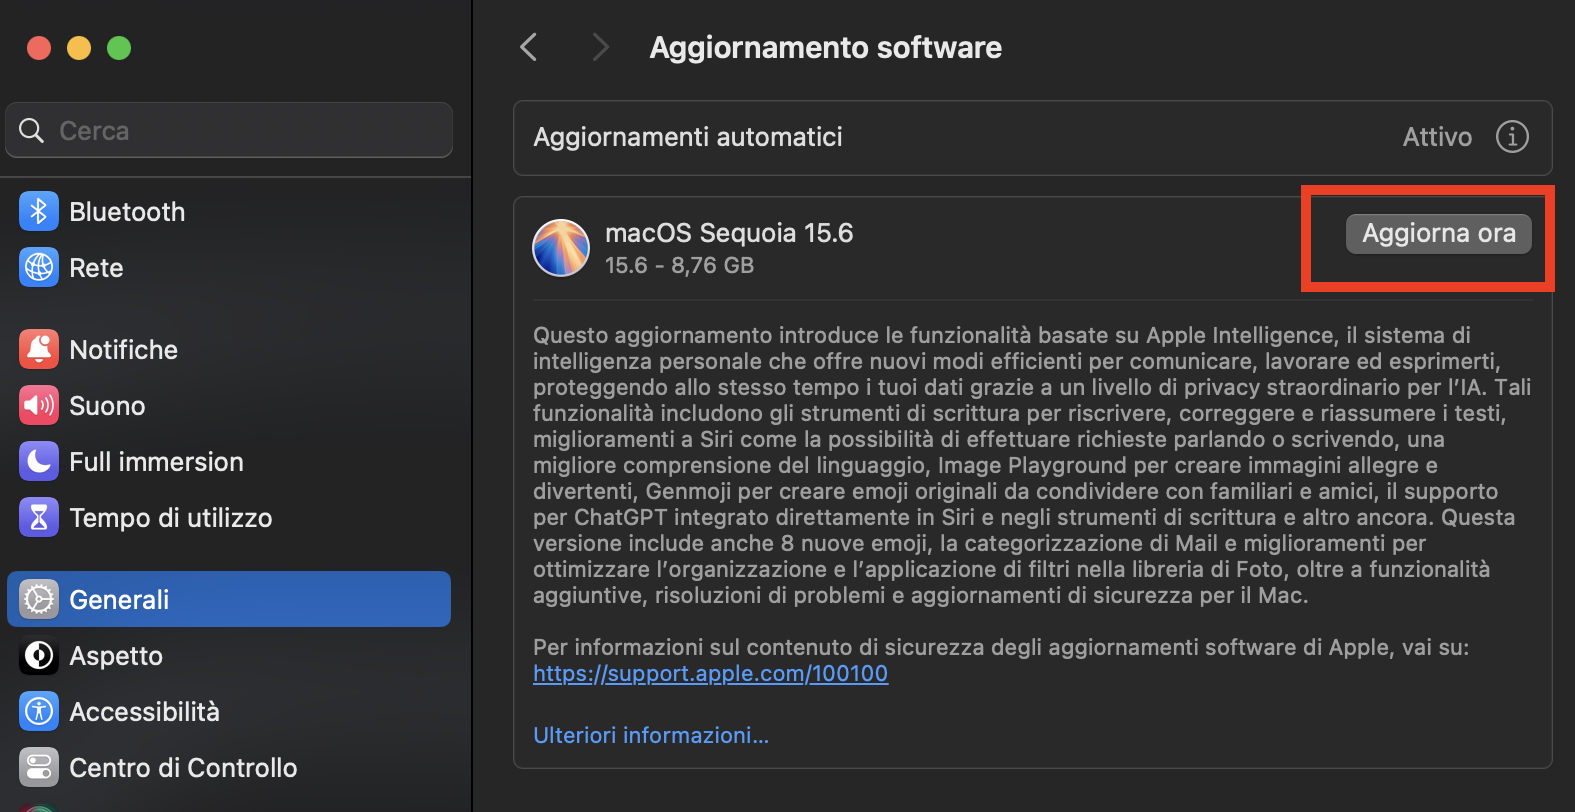The height and width of the screenshot is (812, 1575).
Task: Open Notifiche settings
Action: 38,349
